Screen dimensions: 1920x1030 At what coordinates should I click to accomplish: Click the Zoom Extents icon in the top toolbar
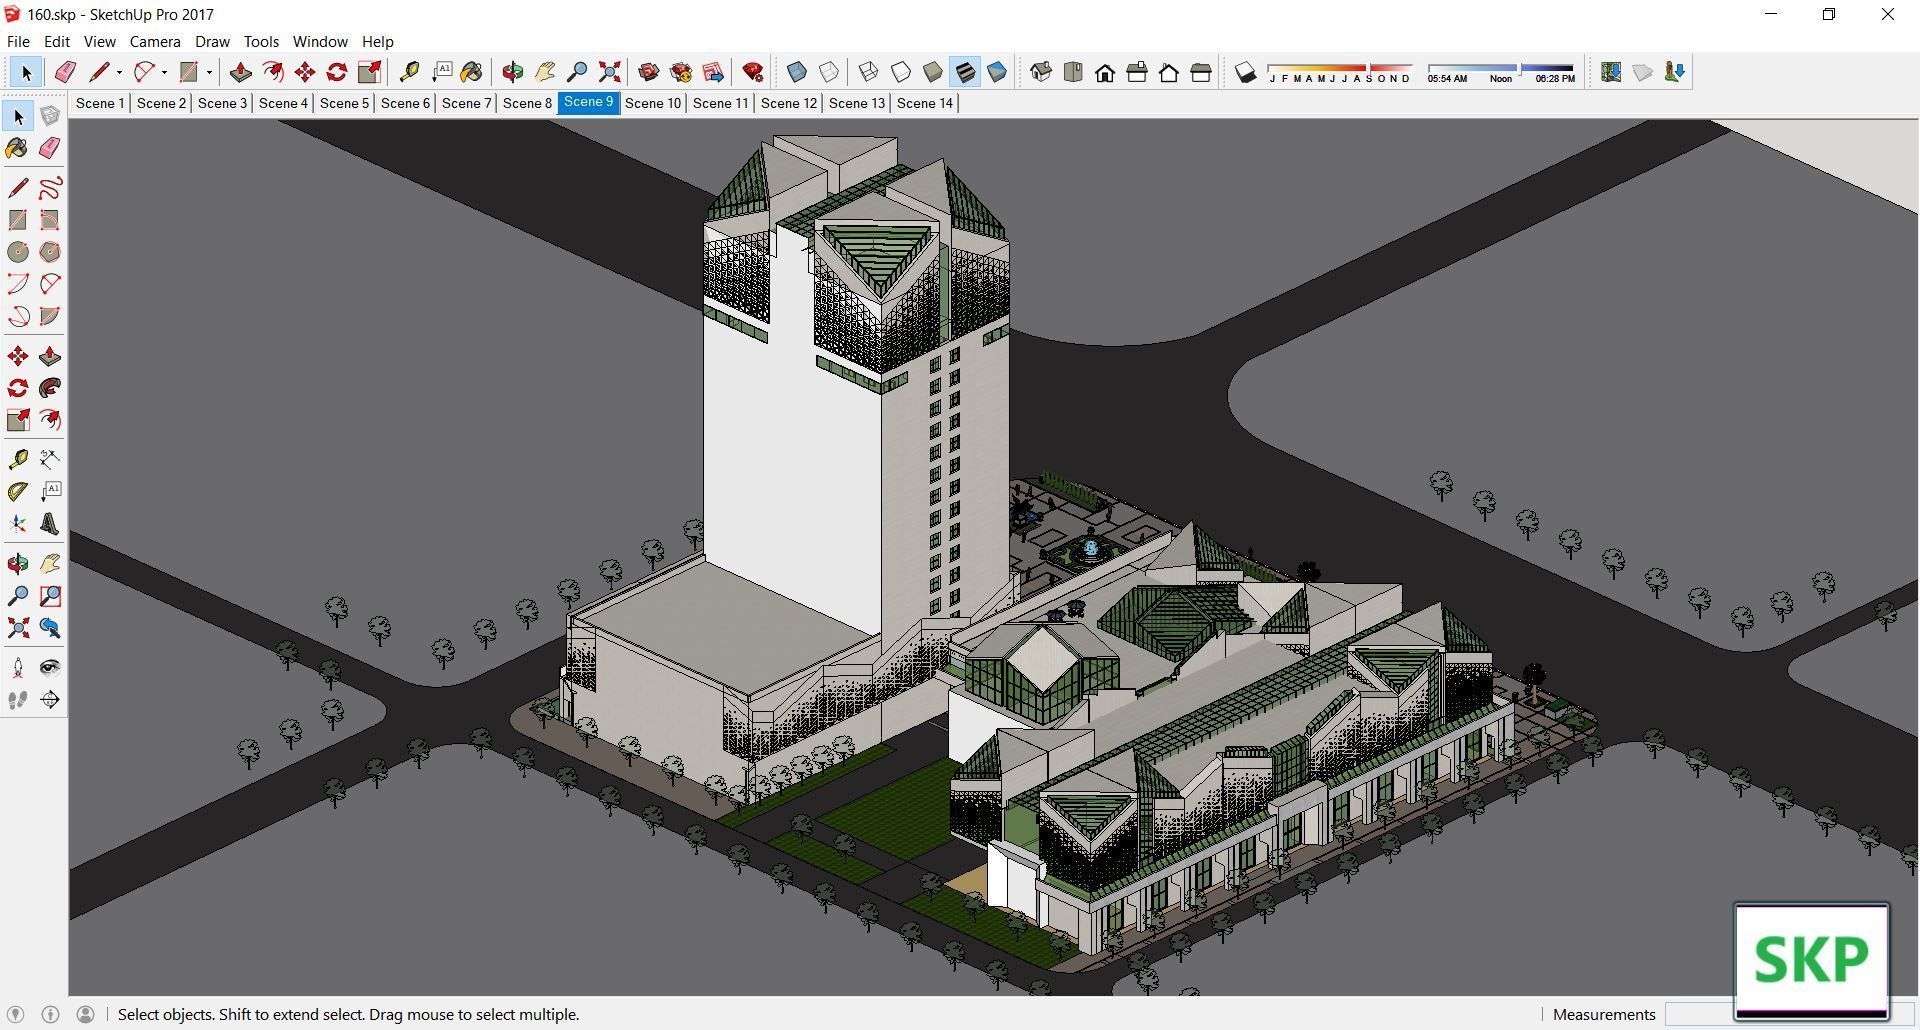tap(609, 72)
